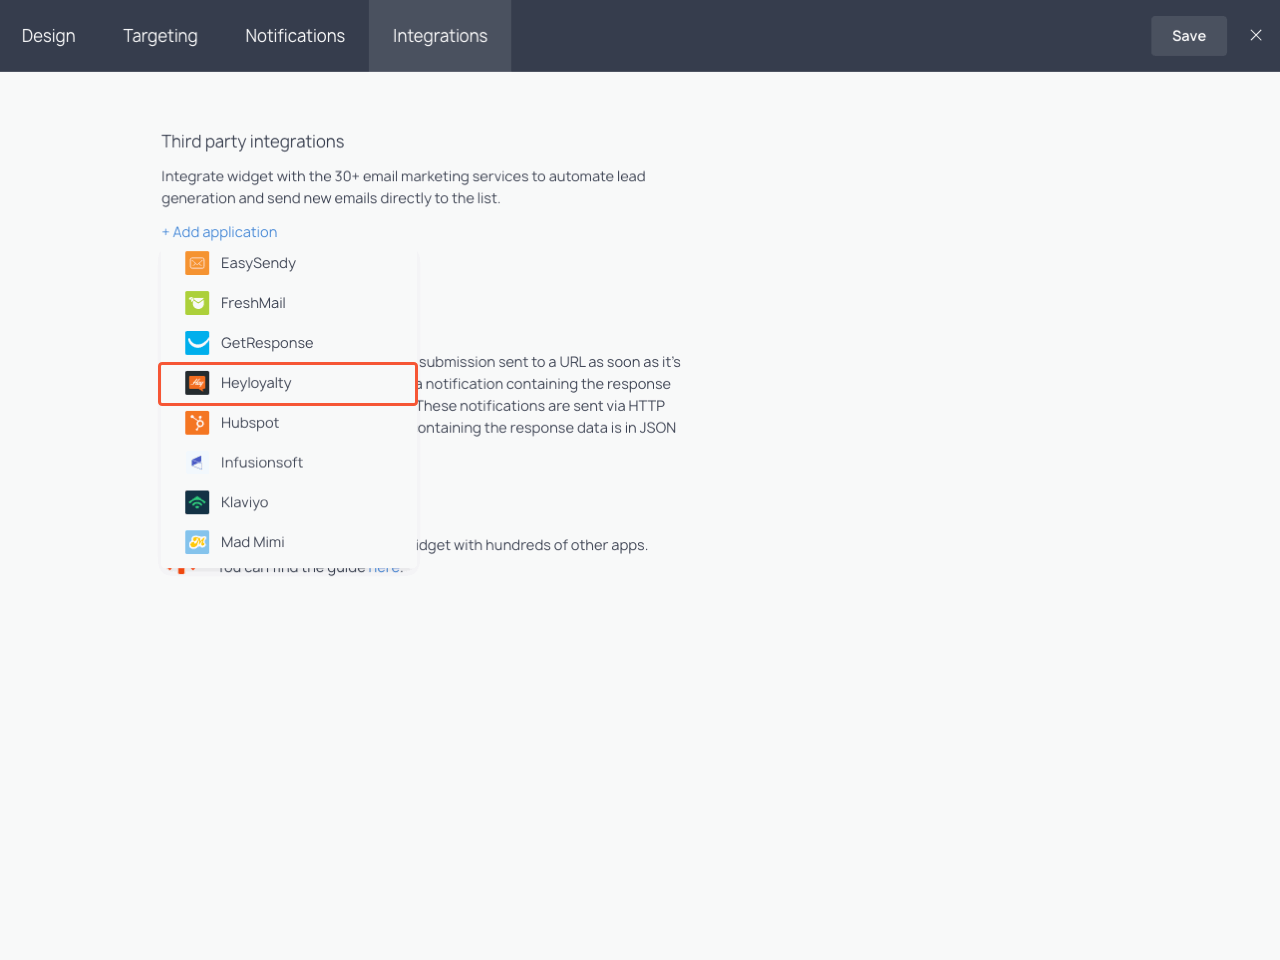Choose Hubspot from the application list
The image size is (1280, 960).
(249, 423)
